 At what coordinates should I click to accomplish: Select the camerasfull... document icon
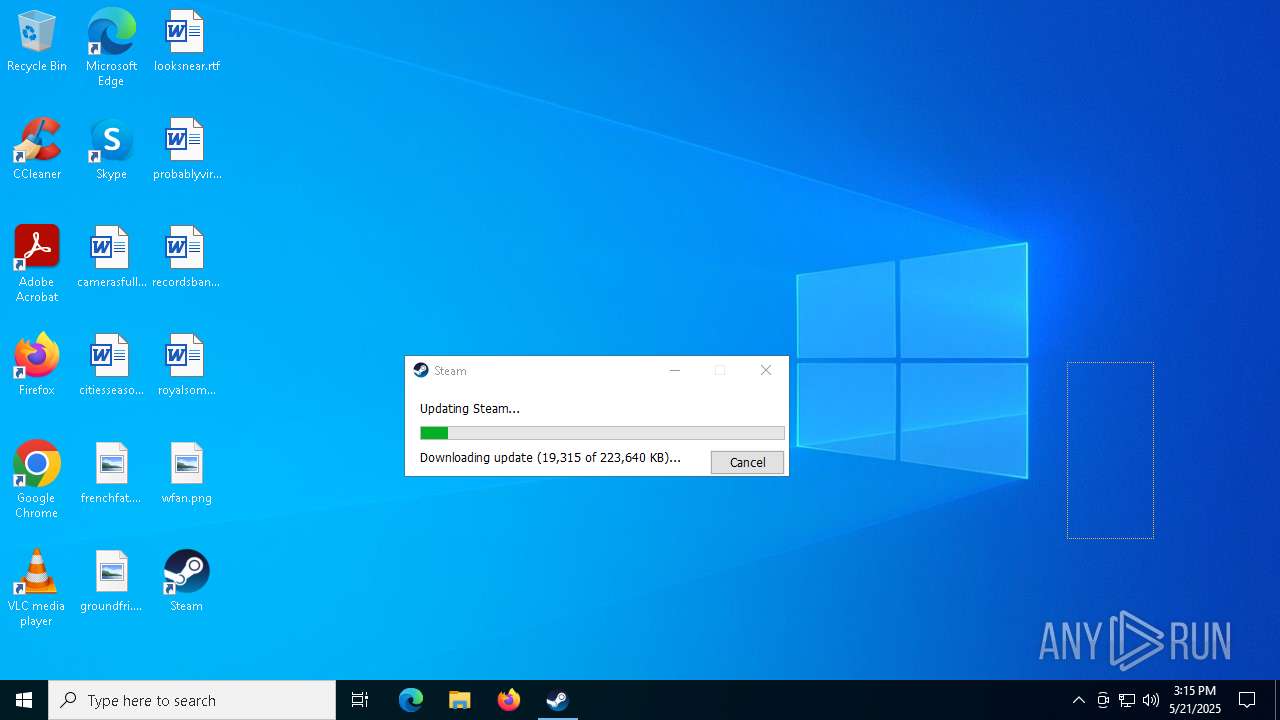111,258
